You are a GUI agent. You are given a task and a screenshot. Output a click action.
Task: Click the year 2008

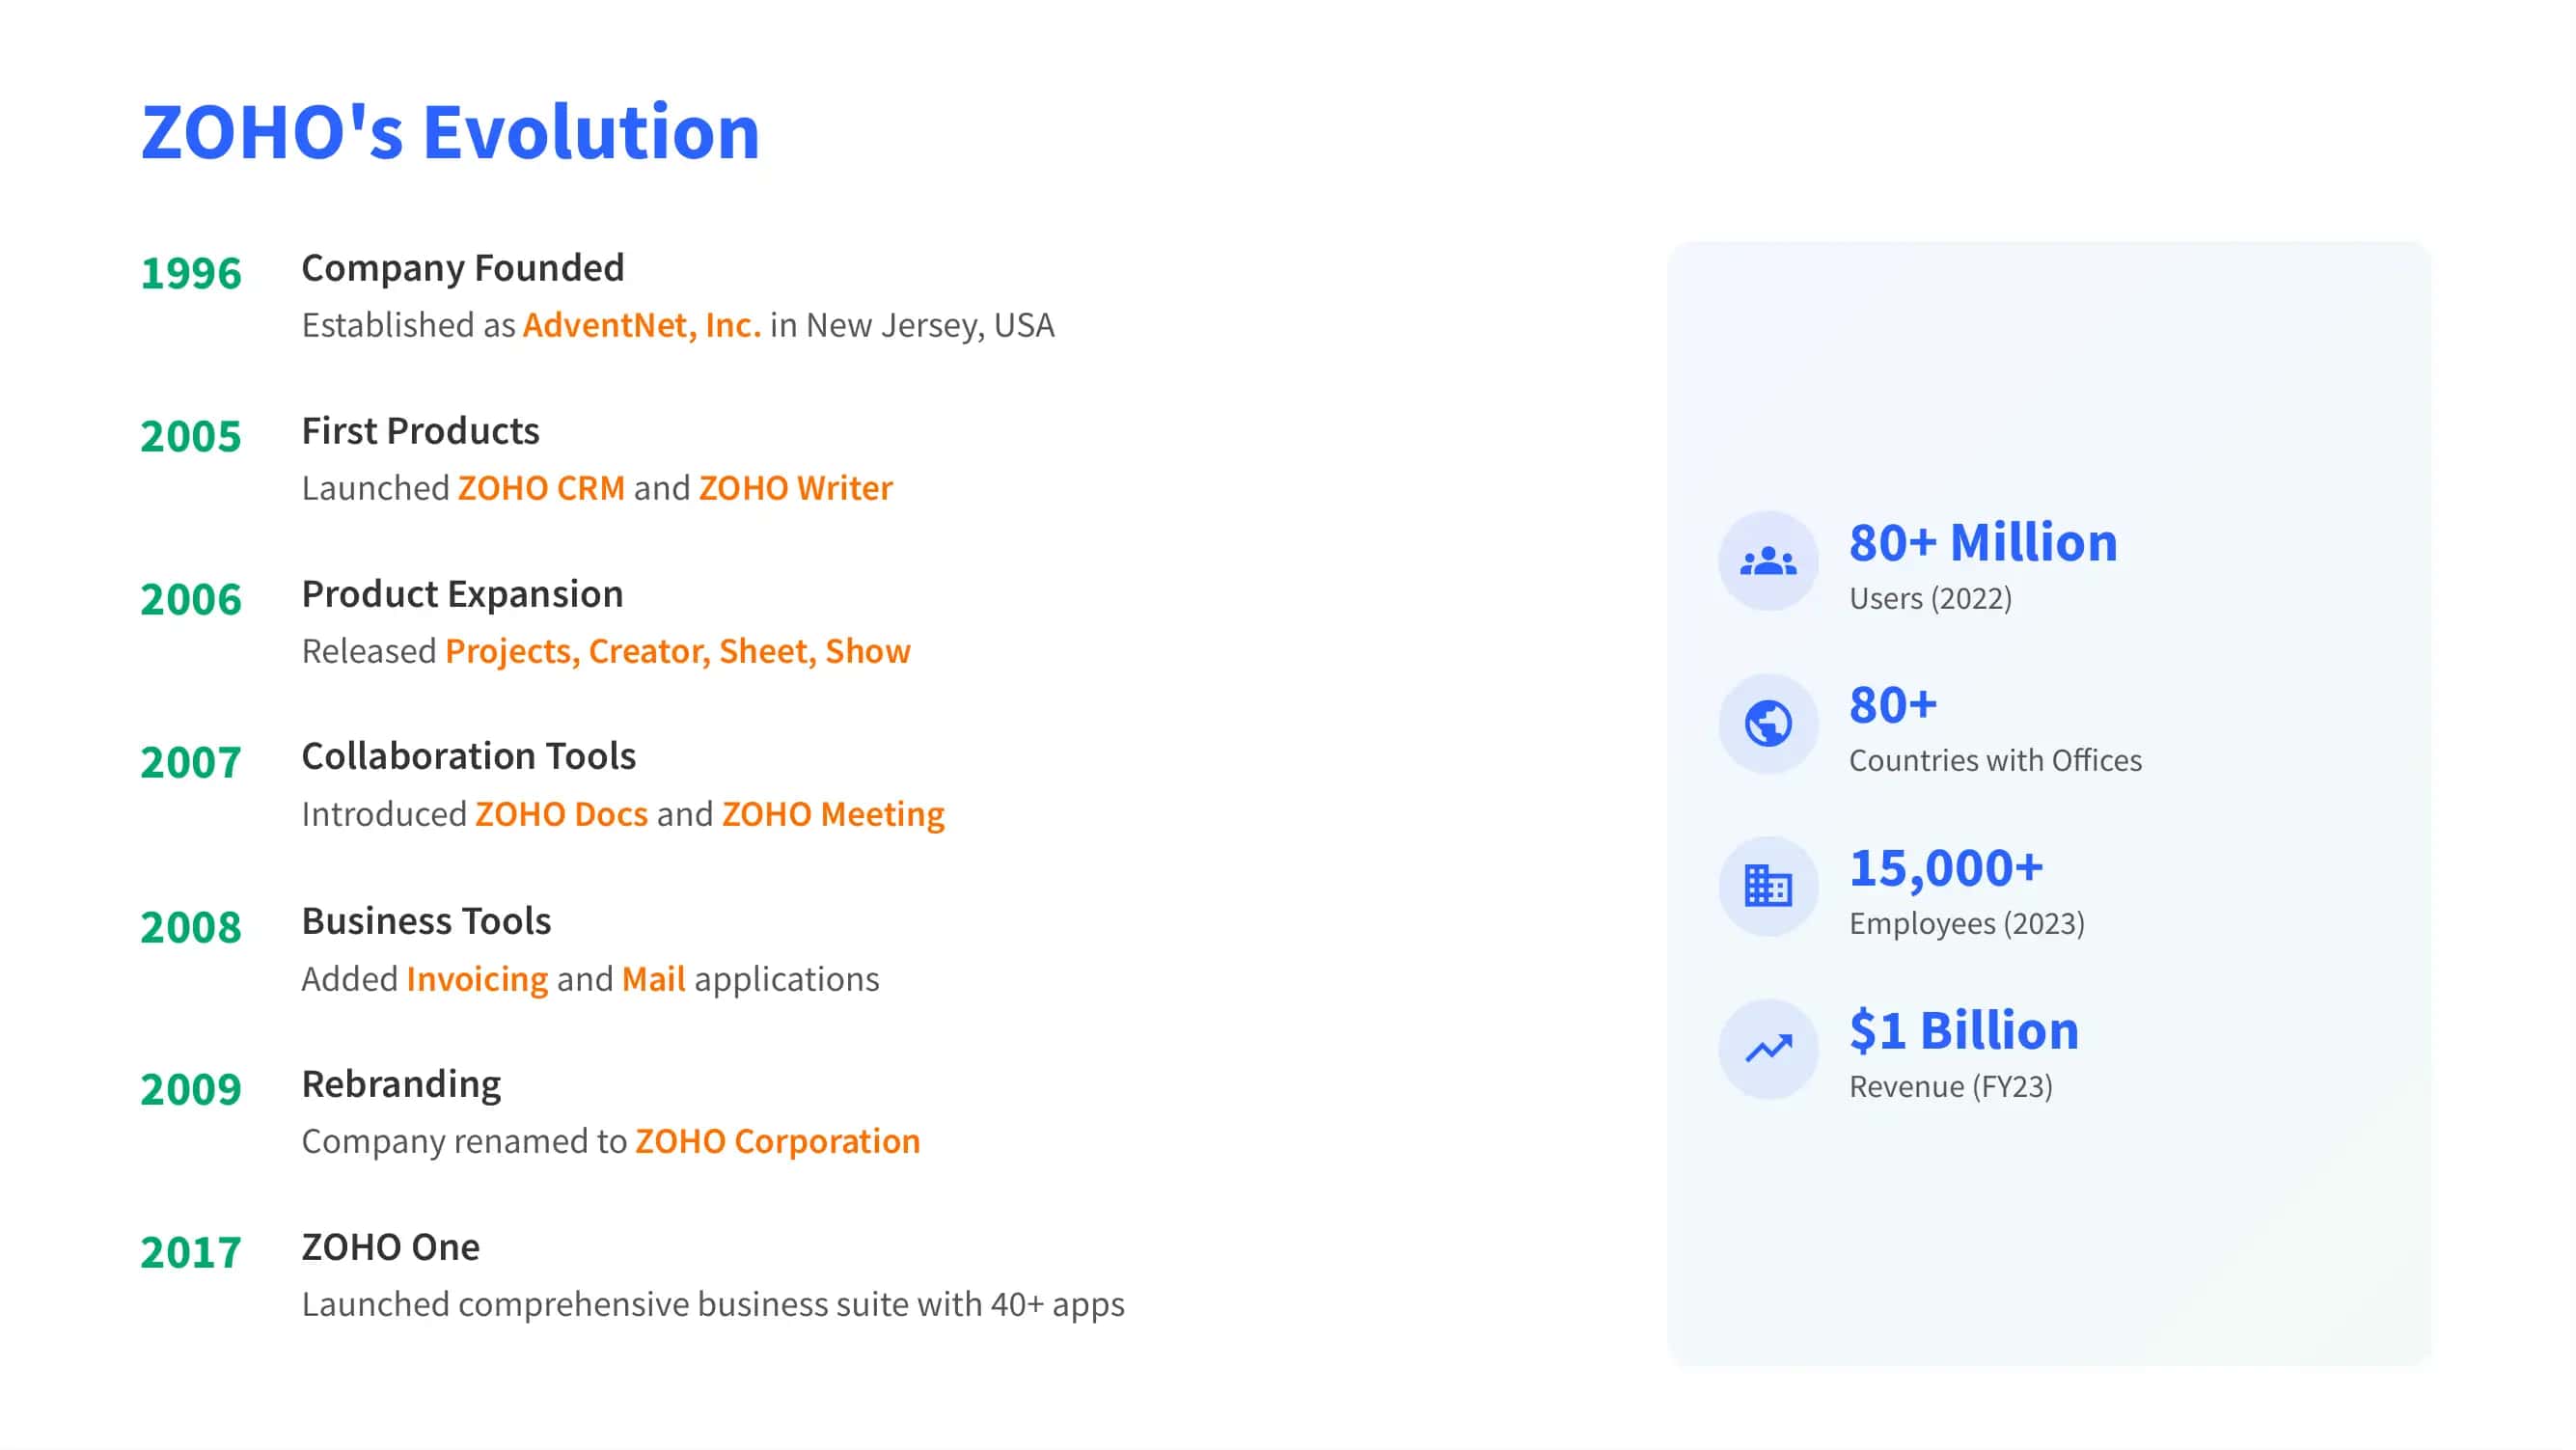click(191, 926)
